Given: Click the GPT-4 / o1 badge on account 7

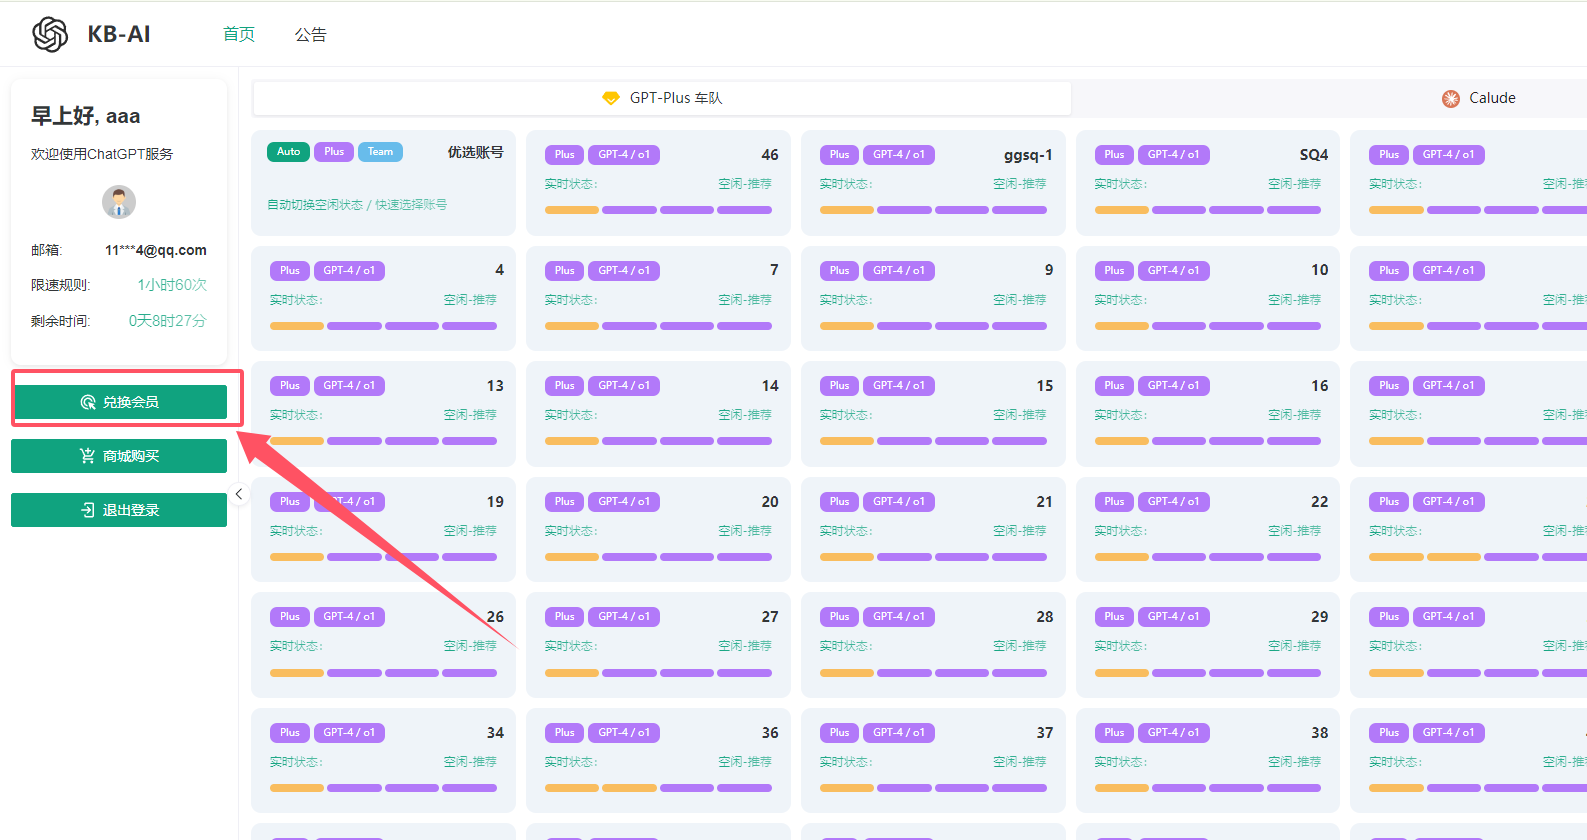Looking at the screenshot, I should [623, 271].
